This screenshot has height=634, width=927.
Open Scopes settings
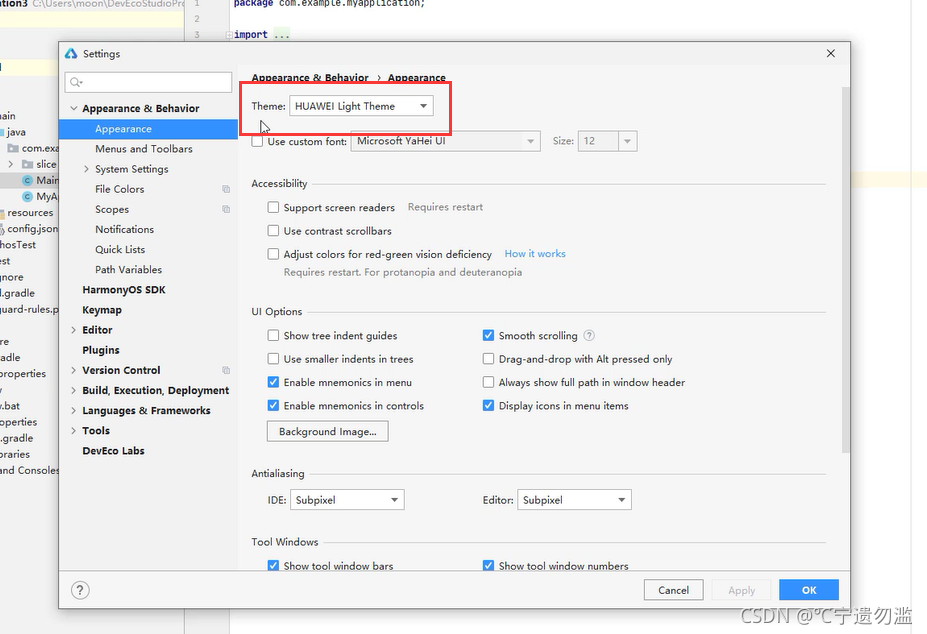pyautogui.click(x=112, y=209)
